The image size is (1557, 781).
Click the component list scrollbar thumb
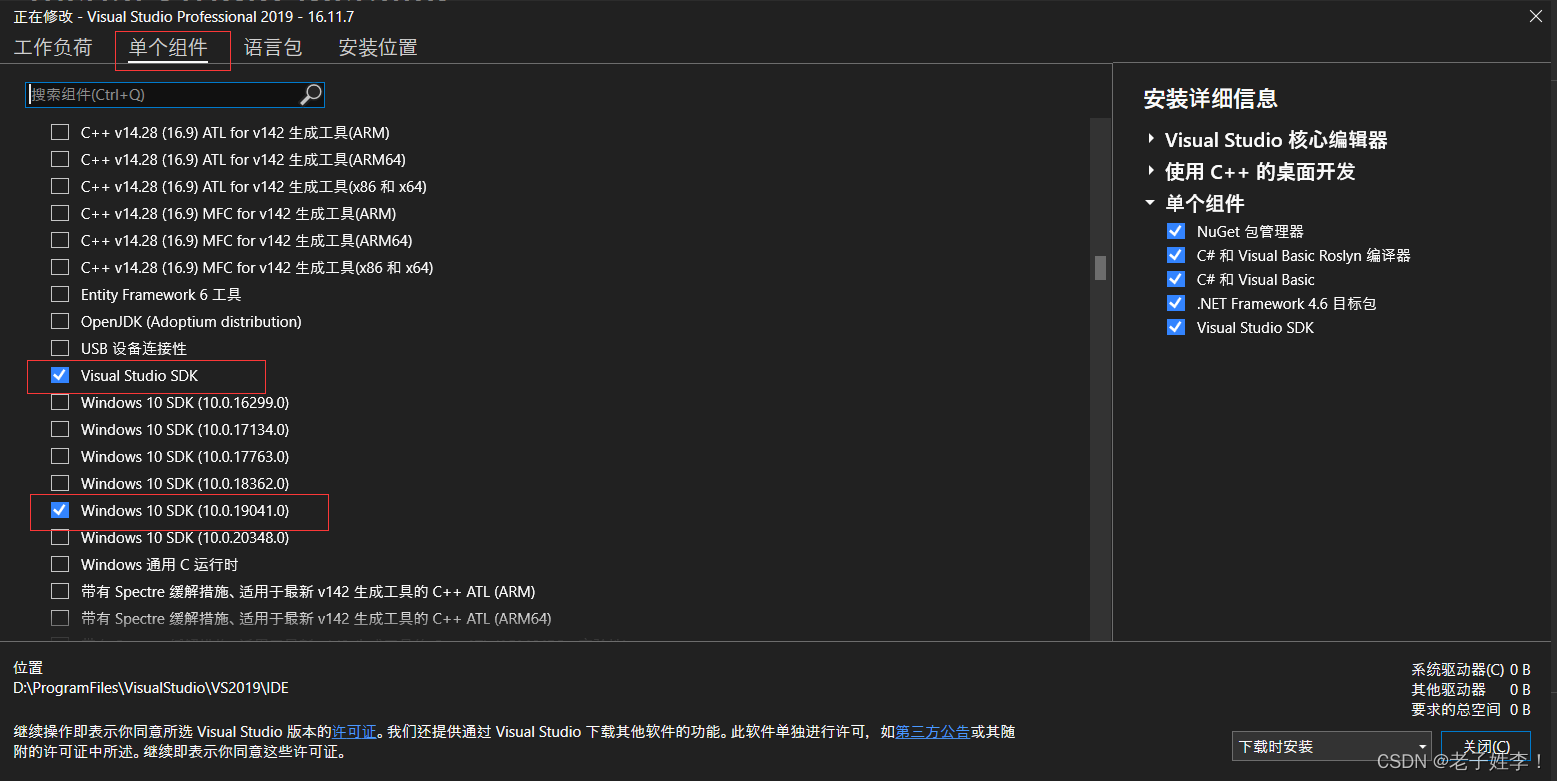click(x=1100, y=267)
